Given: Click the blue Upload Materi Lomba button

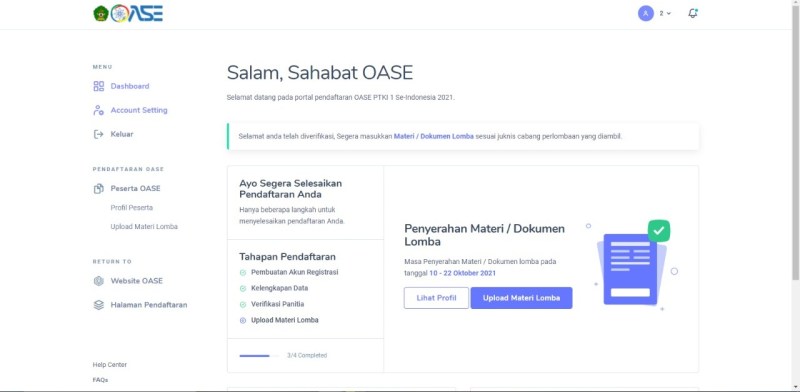Looking at the screenshot, I should click(x=521, y=298).
